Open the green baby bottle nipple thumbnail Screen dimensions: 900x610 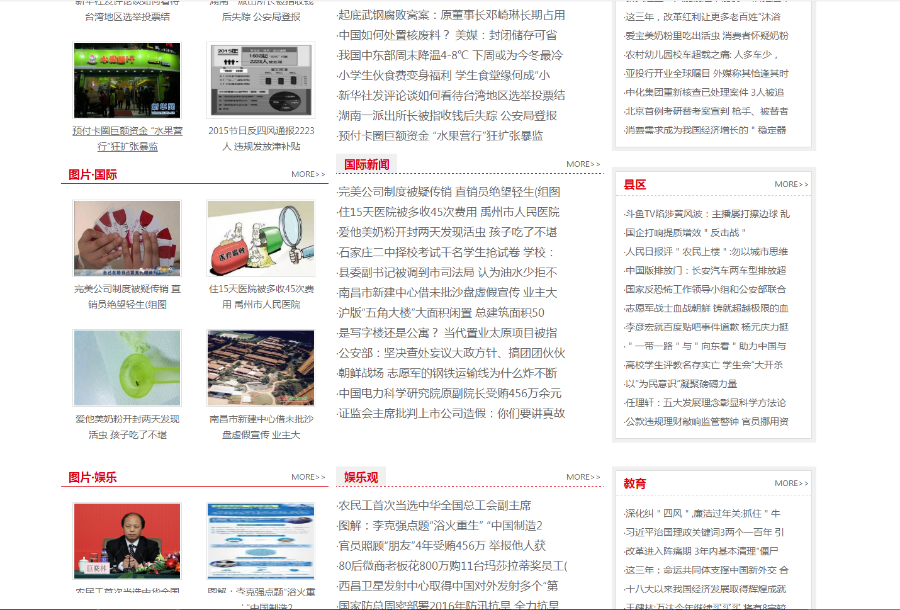tap(127, 368)
